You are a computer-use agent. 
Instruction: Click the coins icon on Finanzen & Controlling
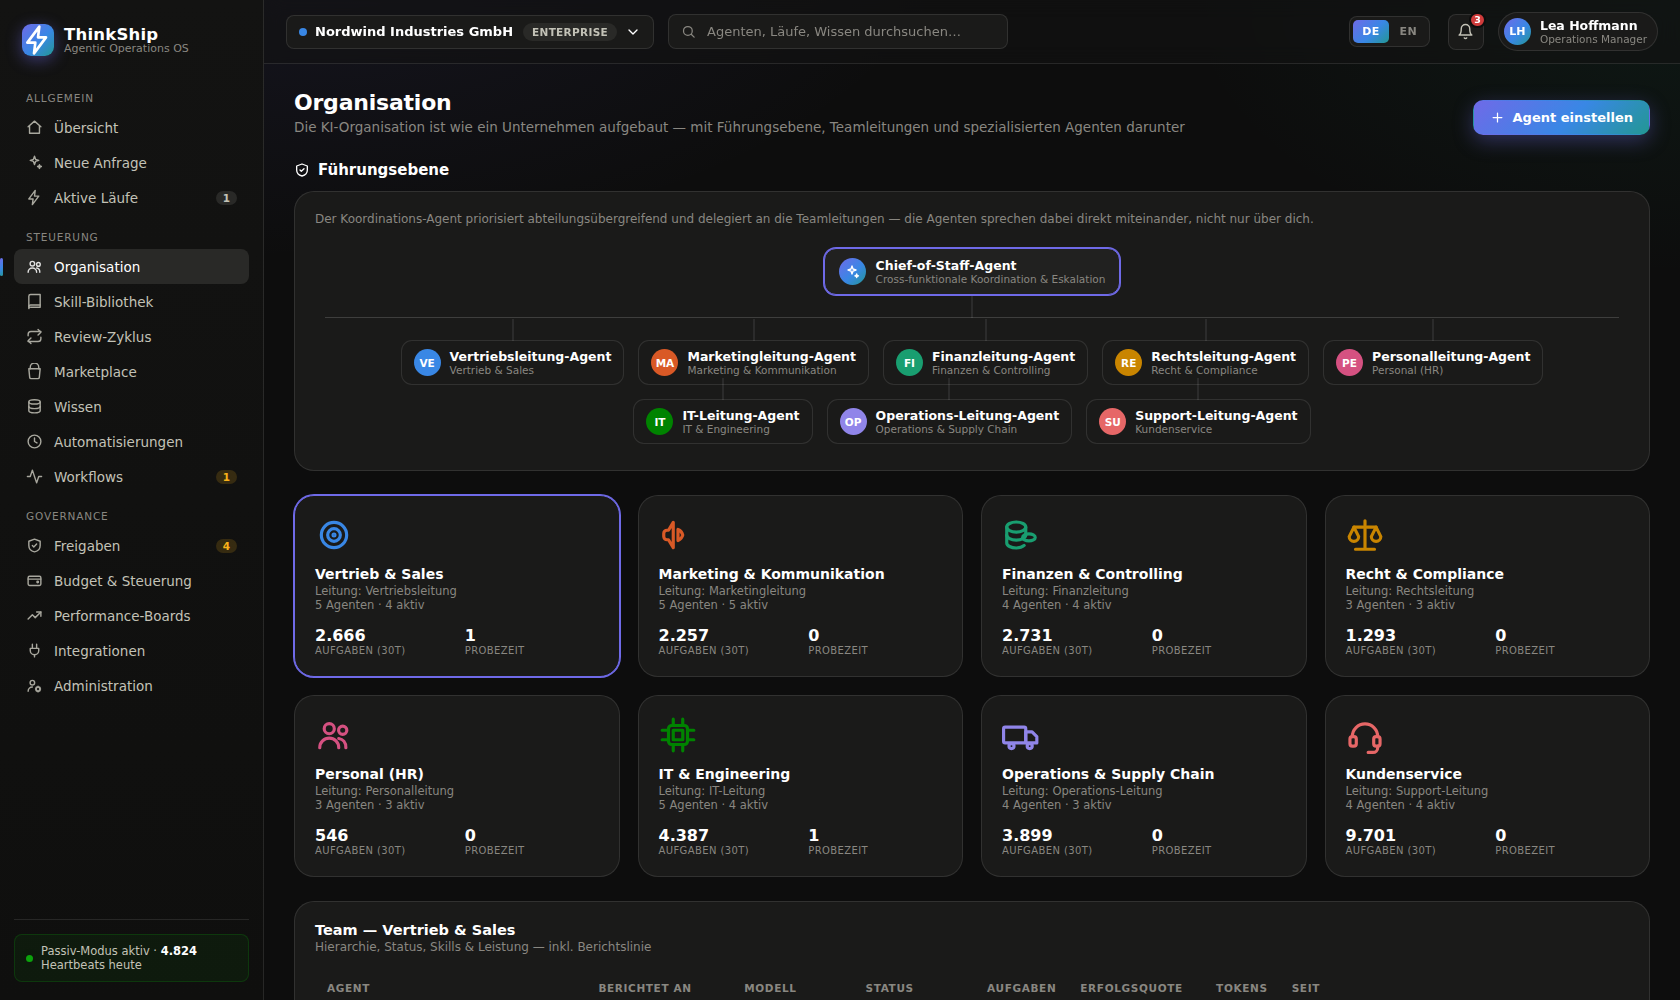[x=1020, y=535]
